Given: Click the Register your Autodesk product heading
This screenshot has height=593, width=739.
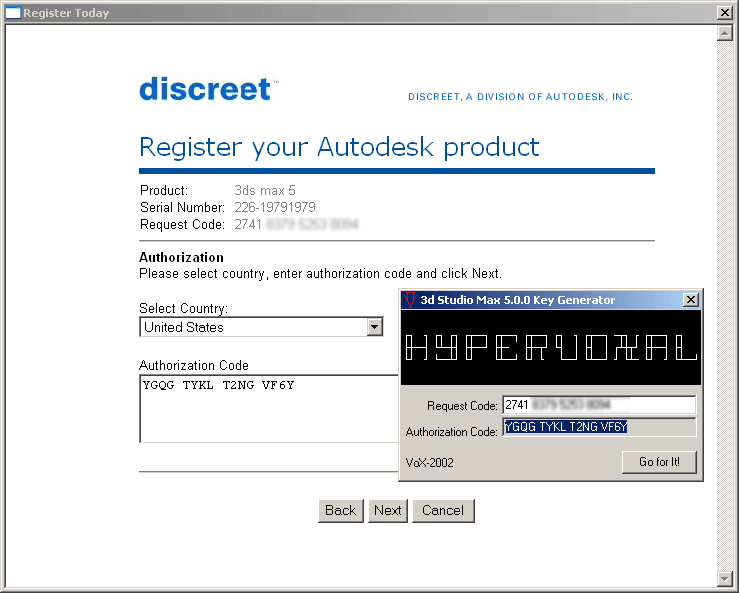Looking at the screenshot, I should [339, 147].
